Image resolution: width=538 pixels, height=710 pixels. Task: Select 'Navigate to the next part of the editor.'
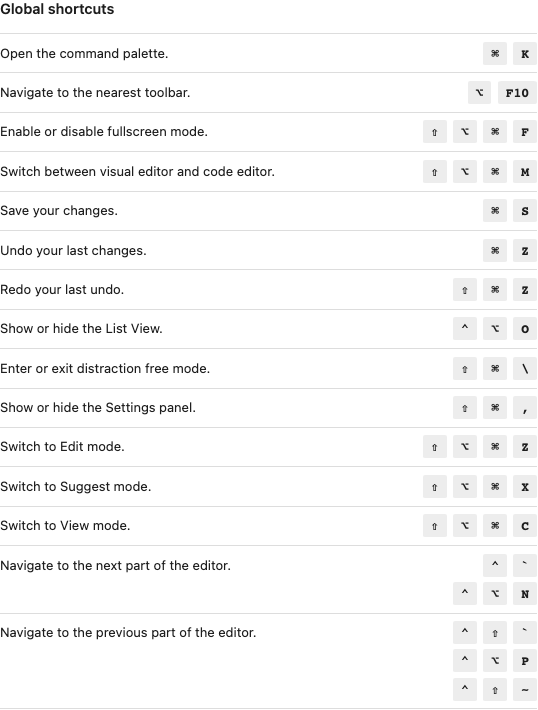[115, 565]
